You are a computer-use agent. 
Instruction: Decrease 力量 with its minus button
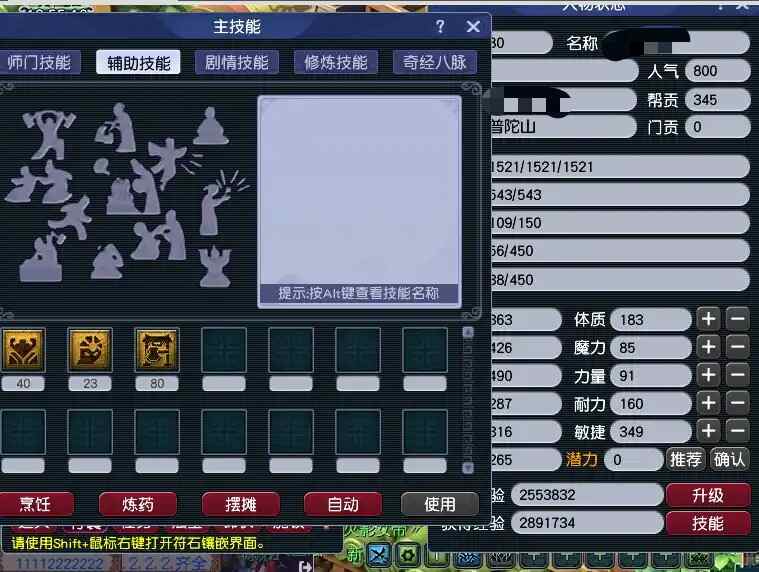click(737, 375)
